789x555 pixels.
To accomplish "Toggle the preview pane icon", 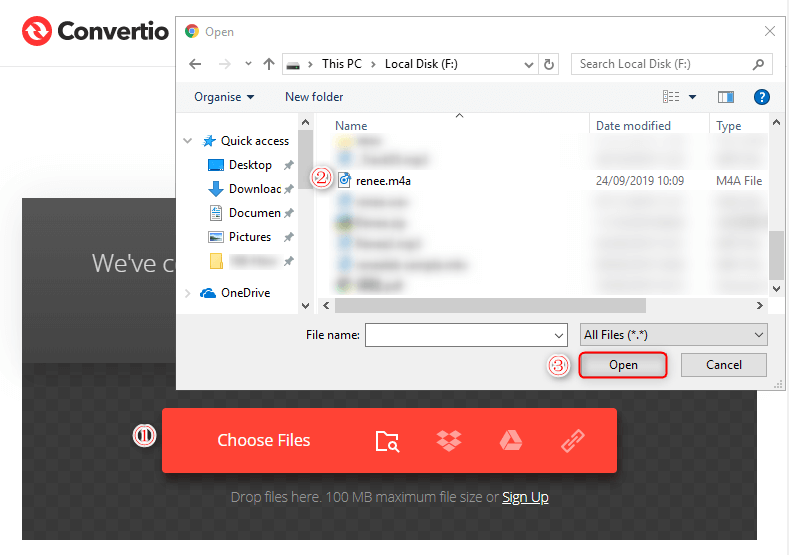I will (x=726, y=97).
